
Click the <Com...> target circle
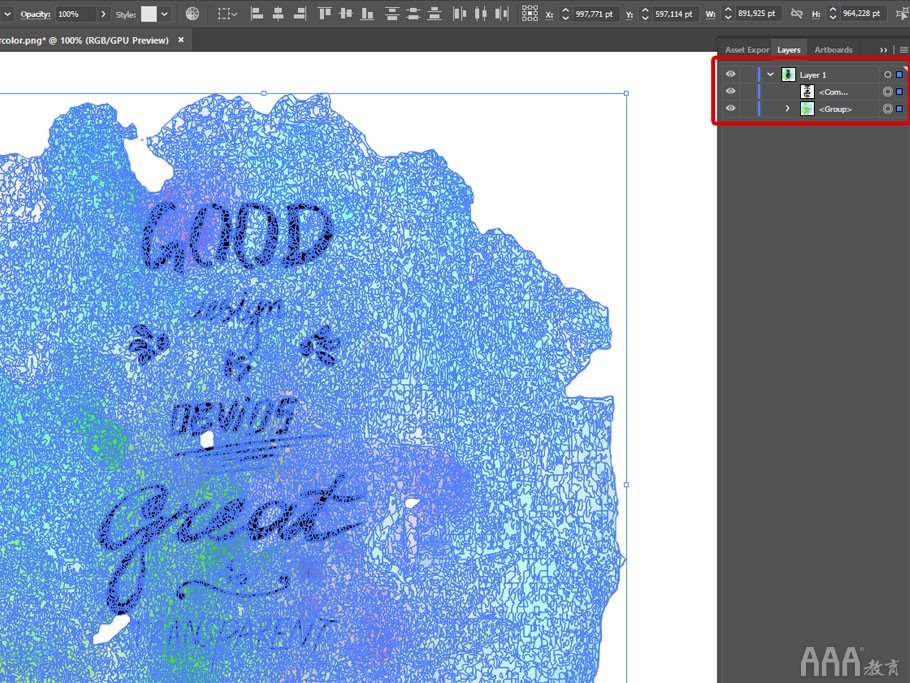[887, 92]
